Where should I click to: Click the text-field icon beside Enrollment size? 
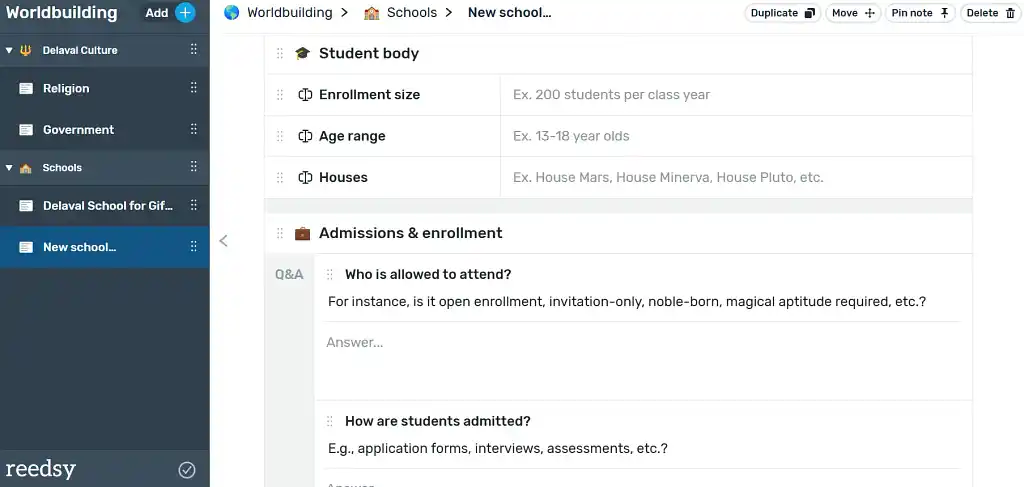(x=305, y=95)
